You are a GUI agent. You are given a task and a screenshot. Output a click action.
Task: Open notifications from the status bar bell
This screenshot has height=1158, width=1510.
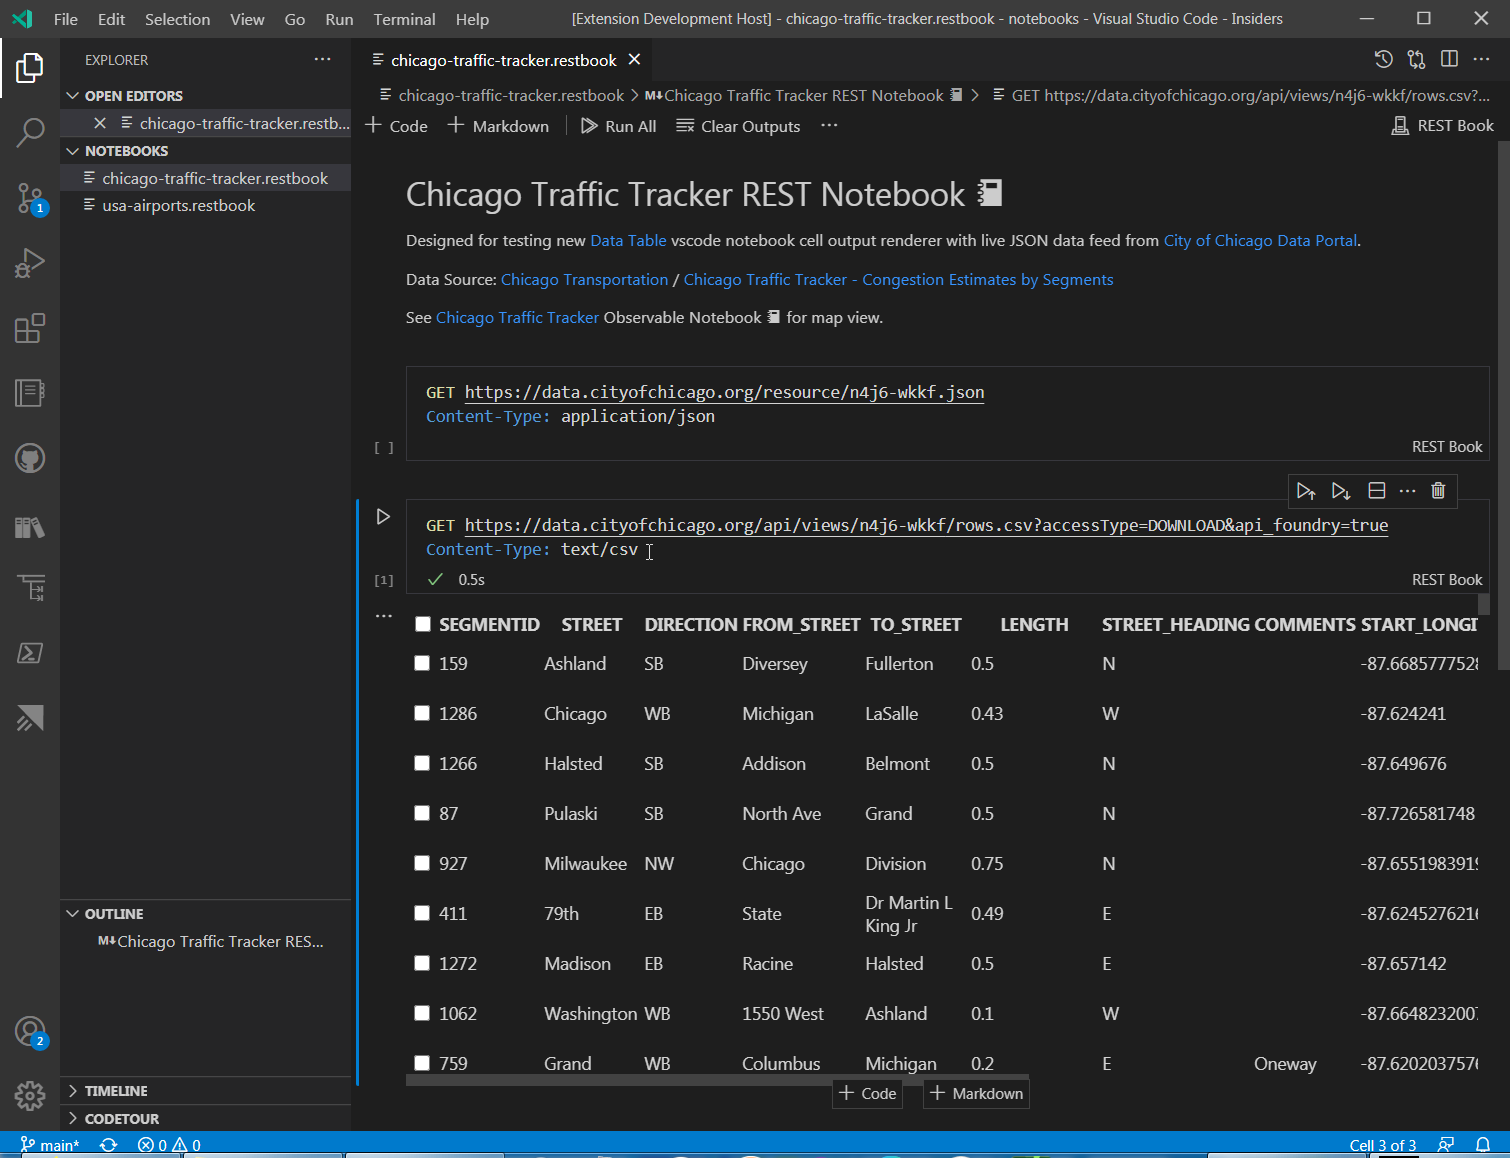click(x=1484, y=1144)
